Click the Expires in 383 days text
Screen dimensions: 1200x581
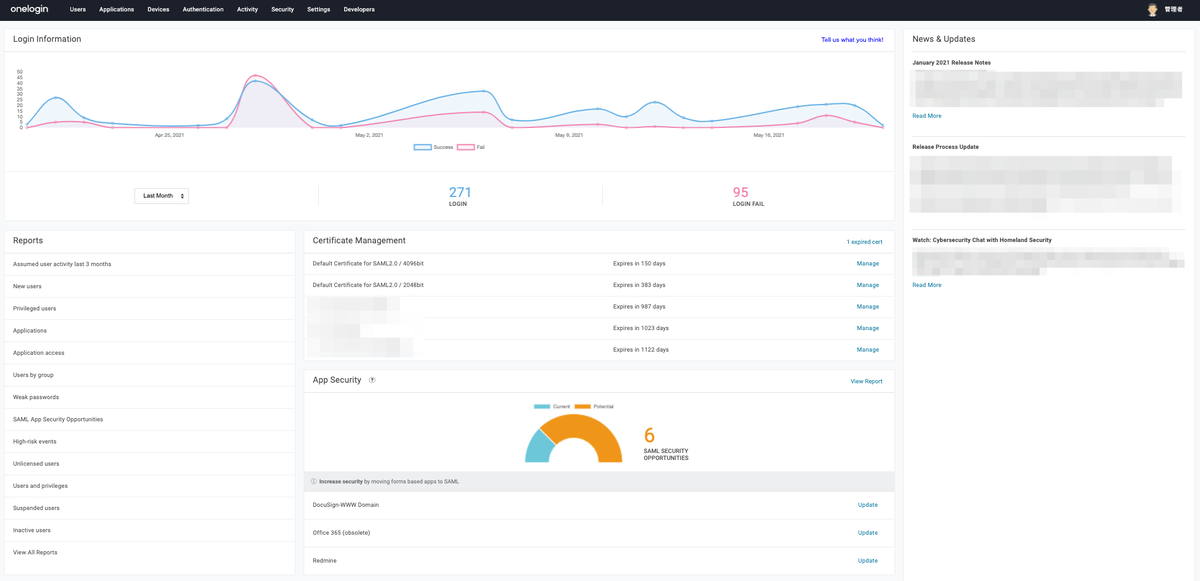639,285
